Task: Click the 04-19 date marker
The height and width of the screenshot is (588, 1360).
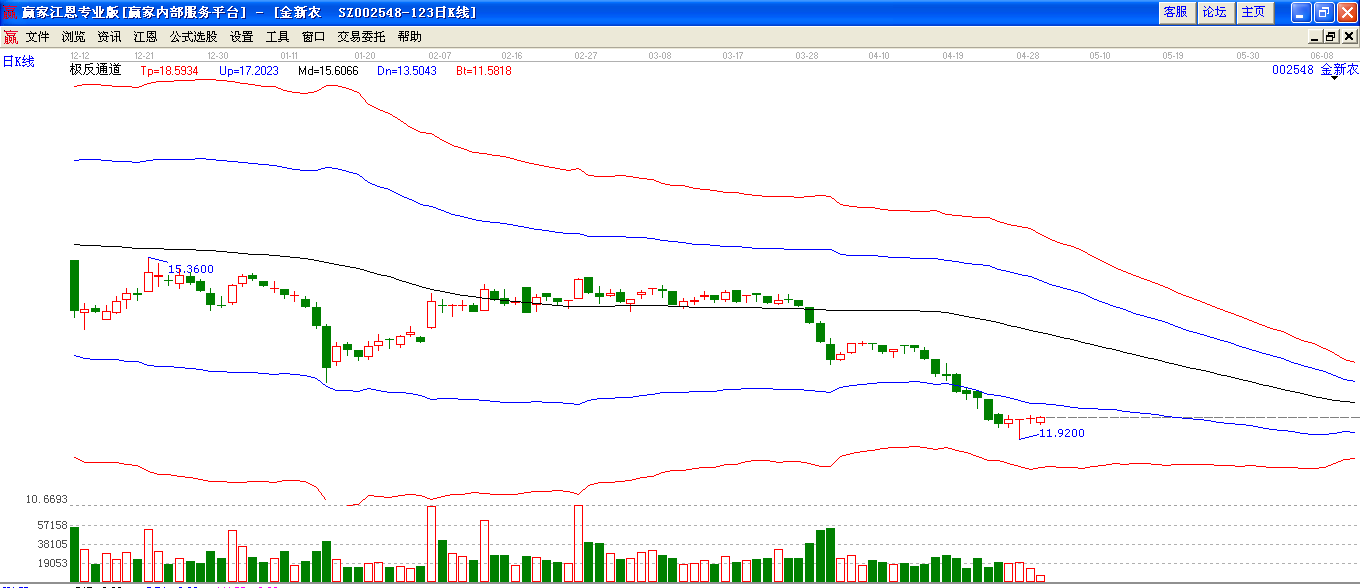Action: tap(953, 55)
